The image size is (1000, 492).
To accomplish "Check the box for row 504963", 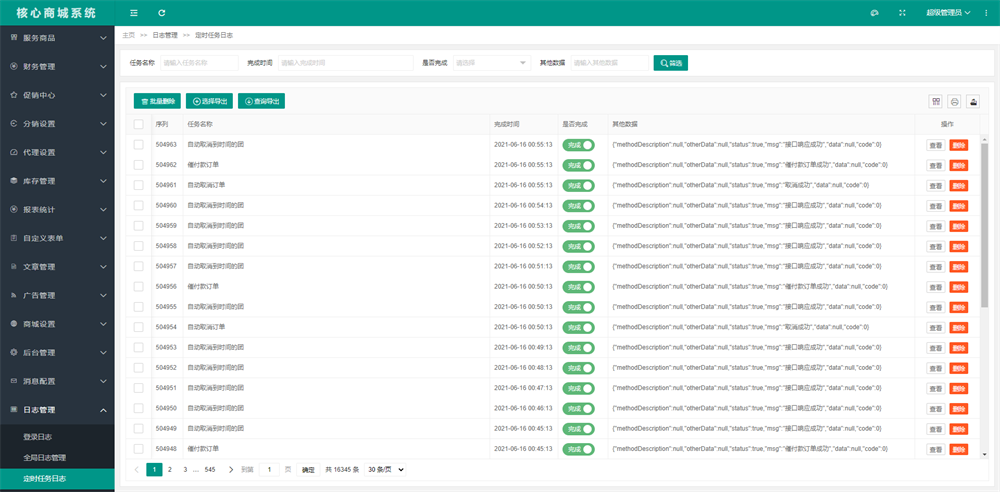I will click(x=138, y=145).
